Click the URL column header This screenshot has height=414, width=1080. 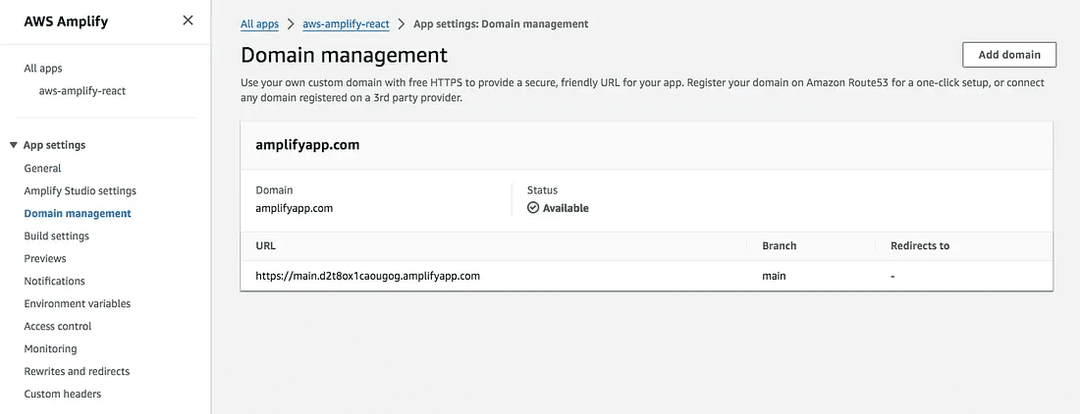pos(266,246)
